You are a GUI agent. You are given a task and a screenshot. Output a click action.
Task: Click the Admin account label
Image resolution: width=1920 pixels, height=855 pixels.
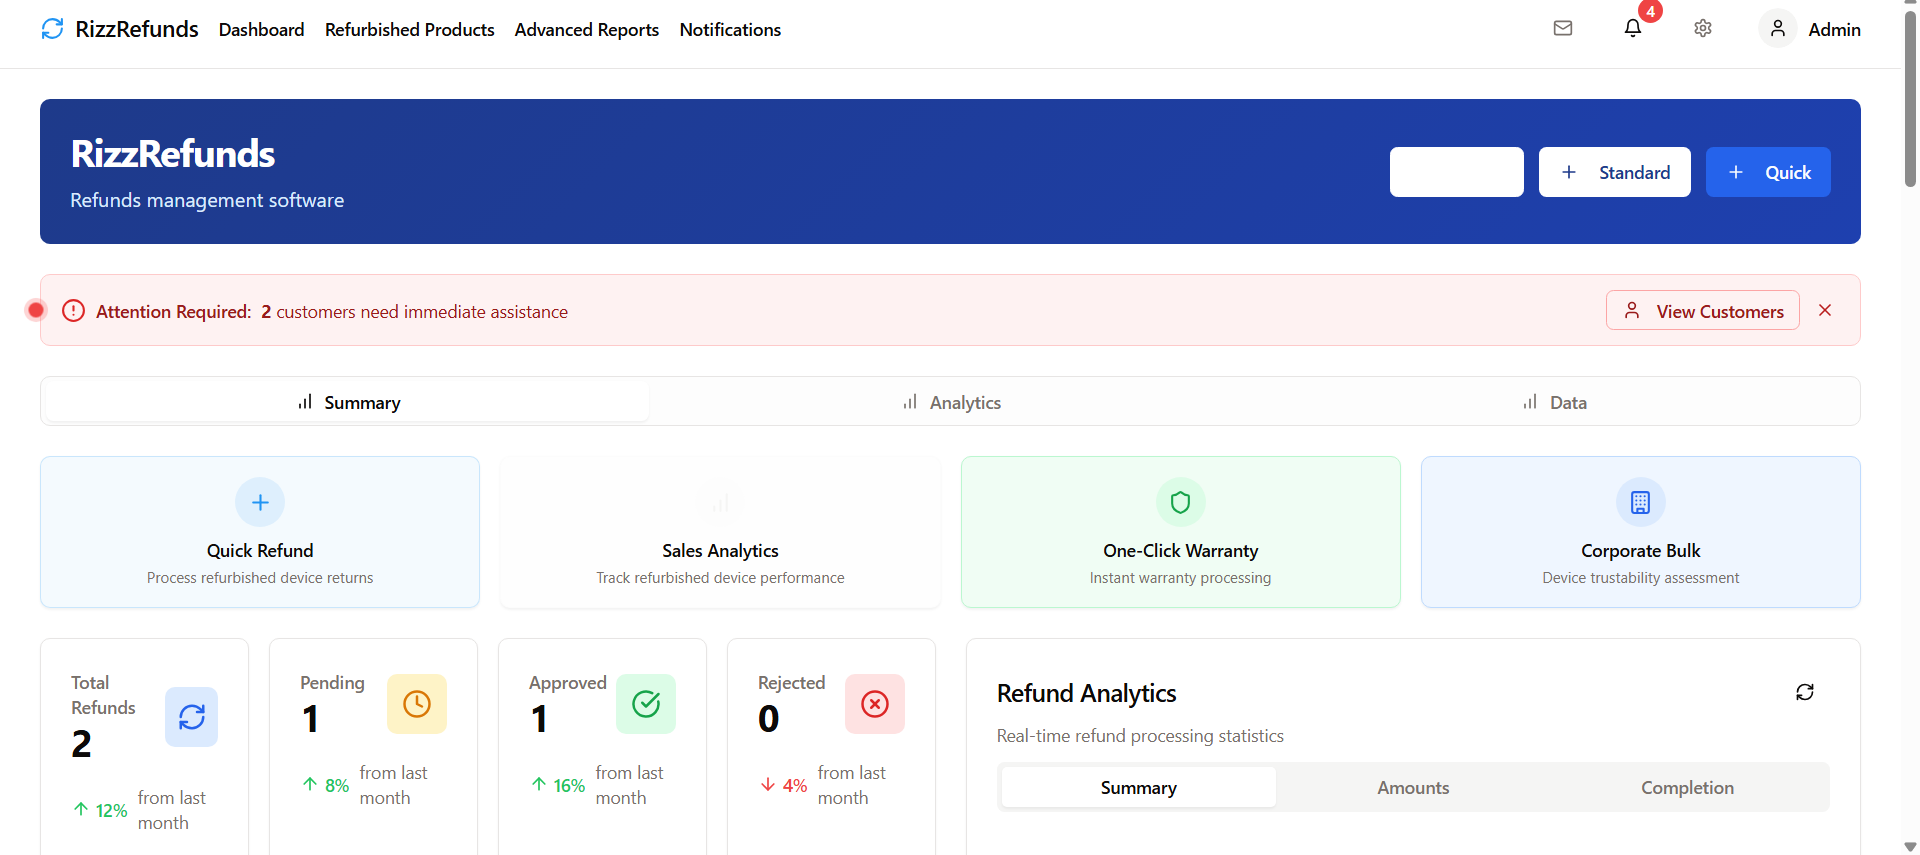click(x=1834, y=30)
